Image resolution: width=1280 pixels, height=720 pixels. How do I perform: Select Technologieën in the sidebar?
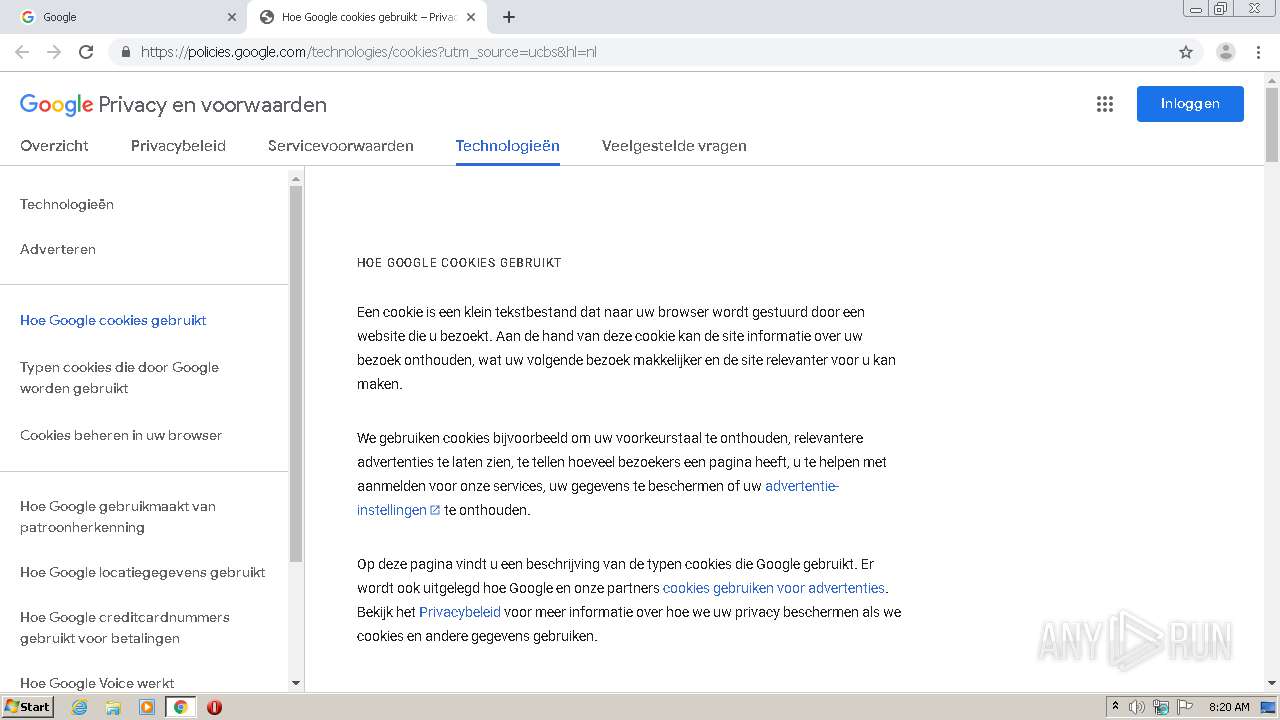(67, 204)
